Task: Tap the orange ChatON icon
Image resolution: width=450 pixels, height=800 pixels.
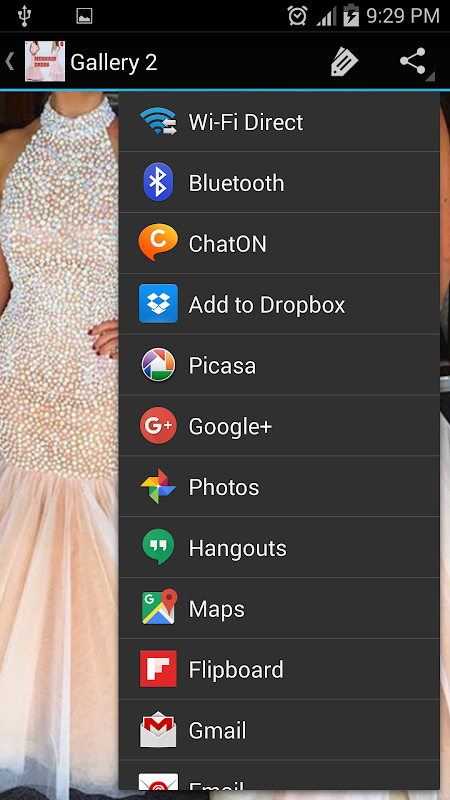Action: (x=158, y=242)
